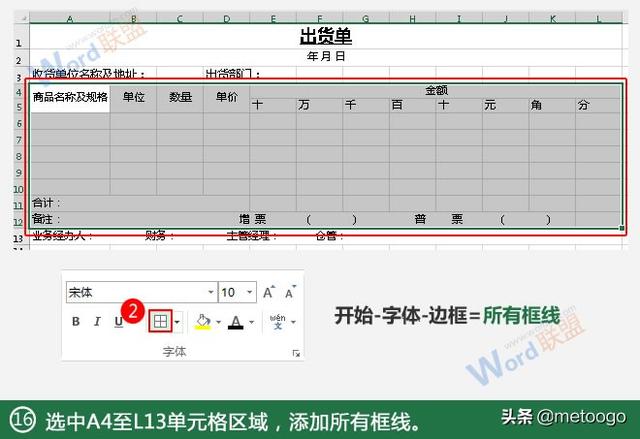Click selection fill handle at L12 corner
Image resolution: width=640 pixels, height=439 pixels.
tap(622, 228)
